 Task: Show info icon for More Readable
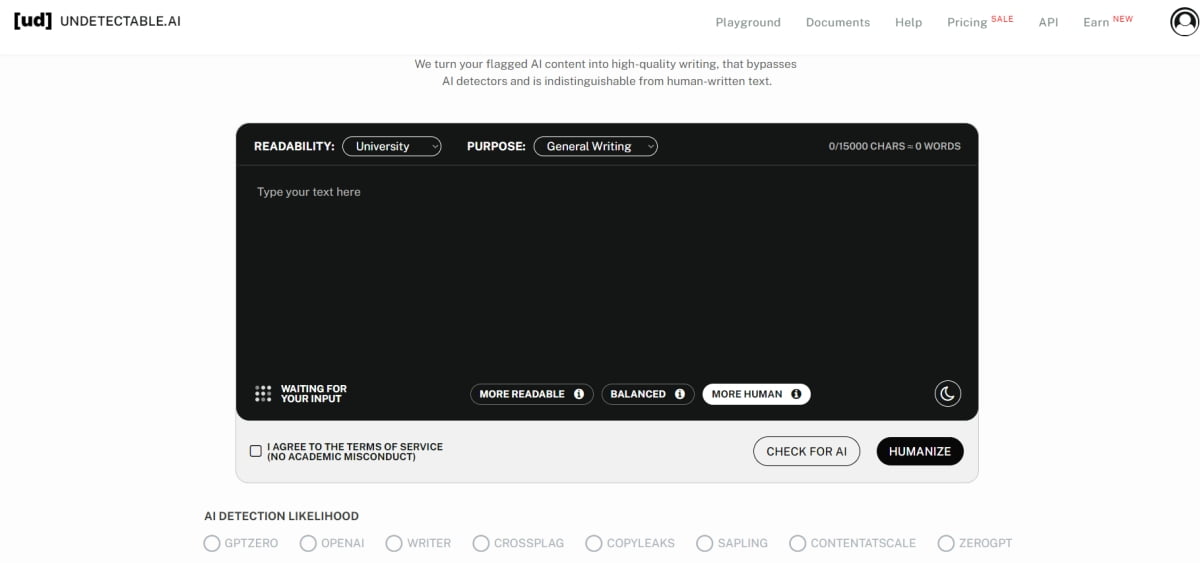pos(578,394)
